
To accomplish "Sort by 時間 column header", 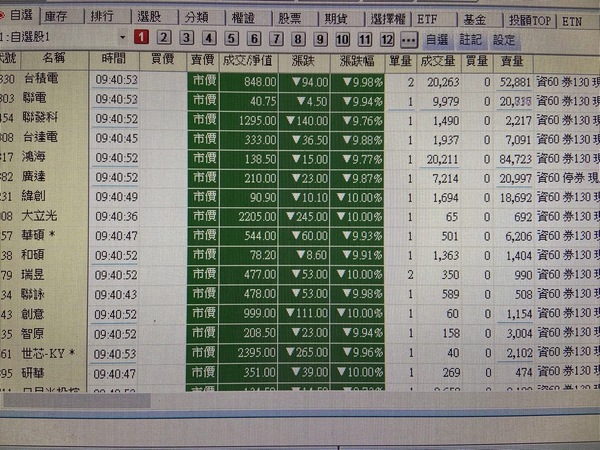I will [x=114, y=59].
